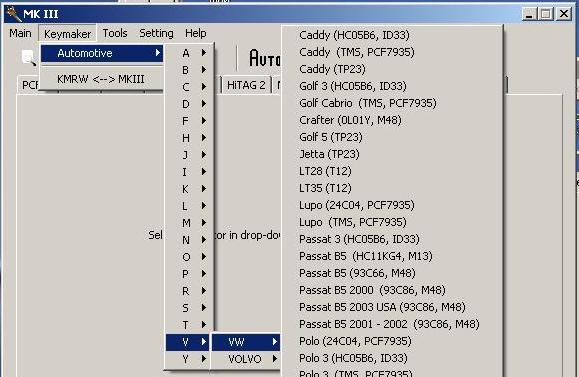Viewport: 579px width, 377px height.
Task: Expand letter J brand submenu
Action: point(189,155)
